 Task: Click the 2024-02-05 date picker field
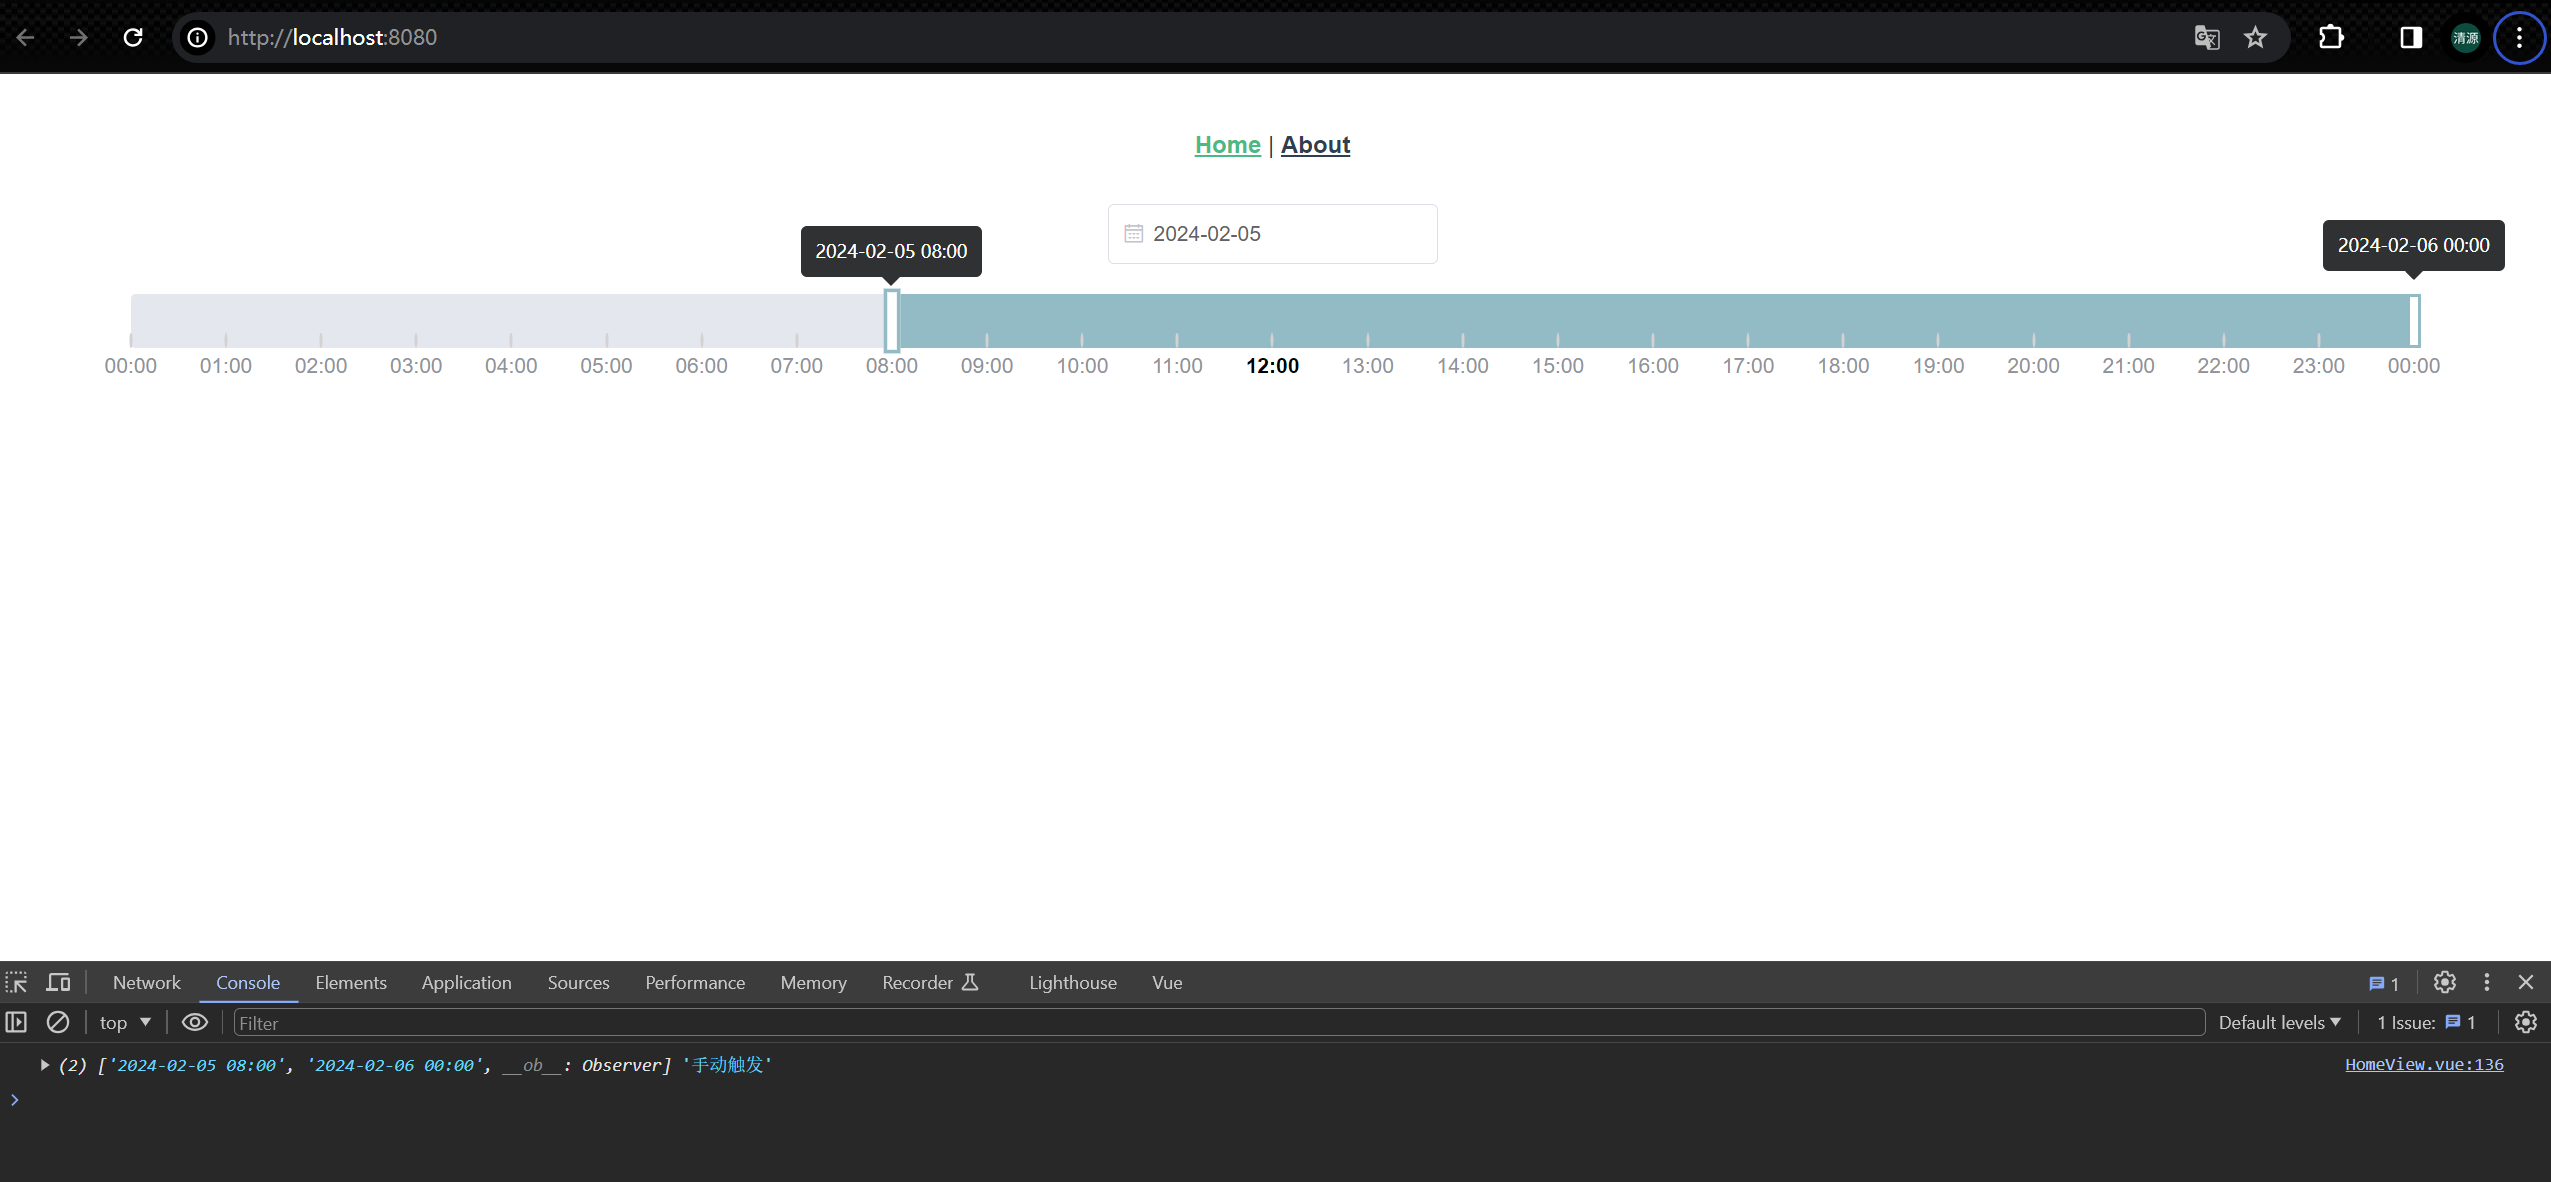1272,234
